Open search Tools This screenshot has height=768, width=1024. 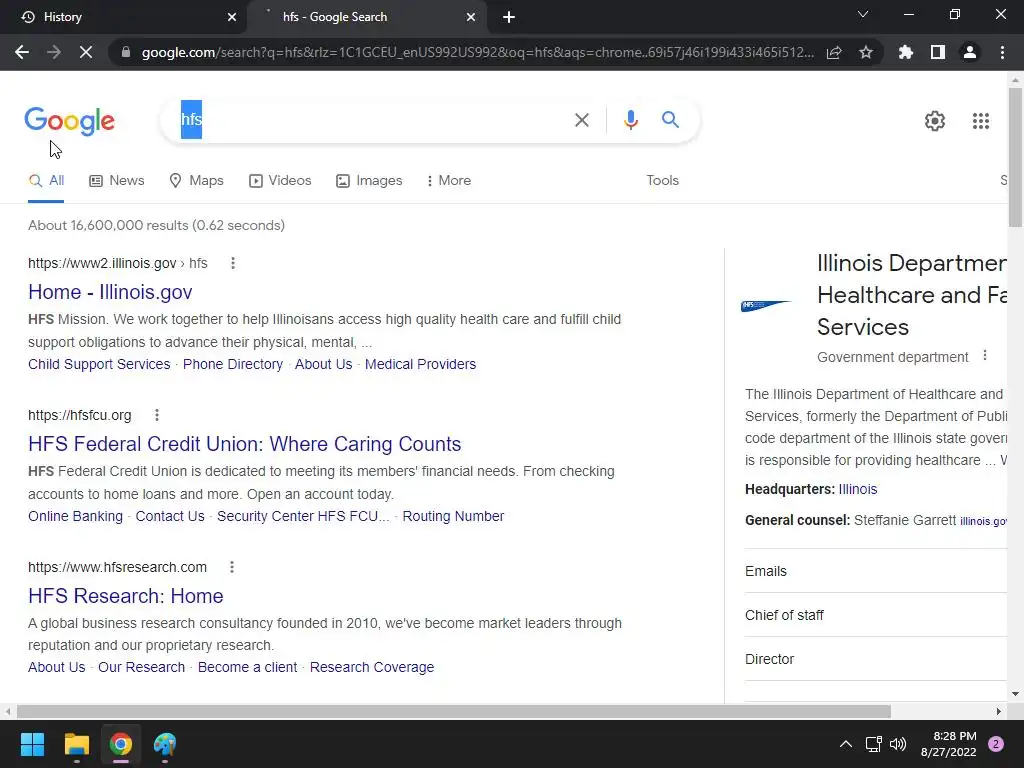point(662,180)
